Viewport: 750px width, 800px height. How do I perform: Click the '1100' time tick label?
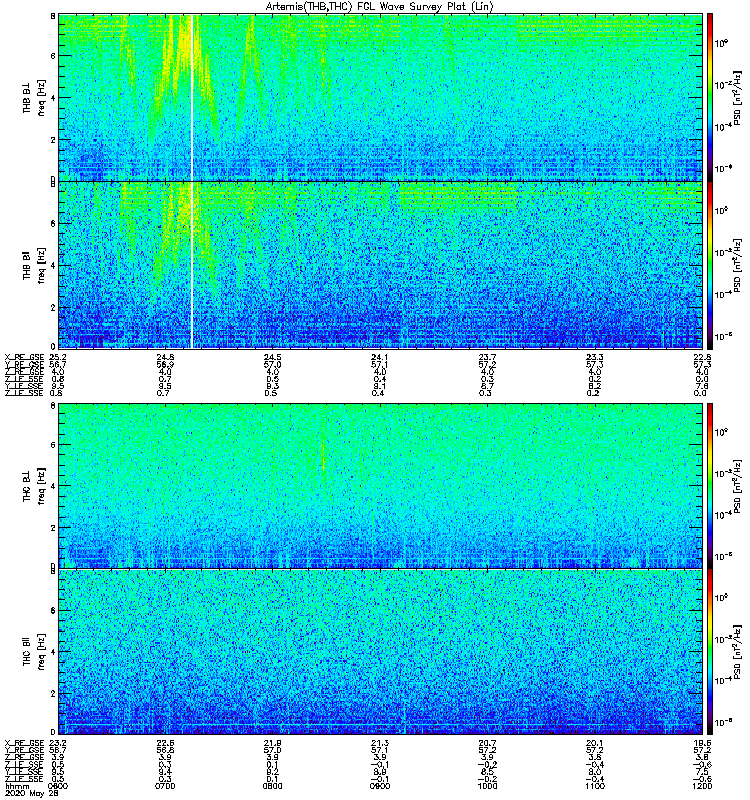tap(595, 786)
